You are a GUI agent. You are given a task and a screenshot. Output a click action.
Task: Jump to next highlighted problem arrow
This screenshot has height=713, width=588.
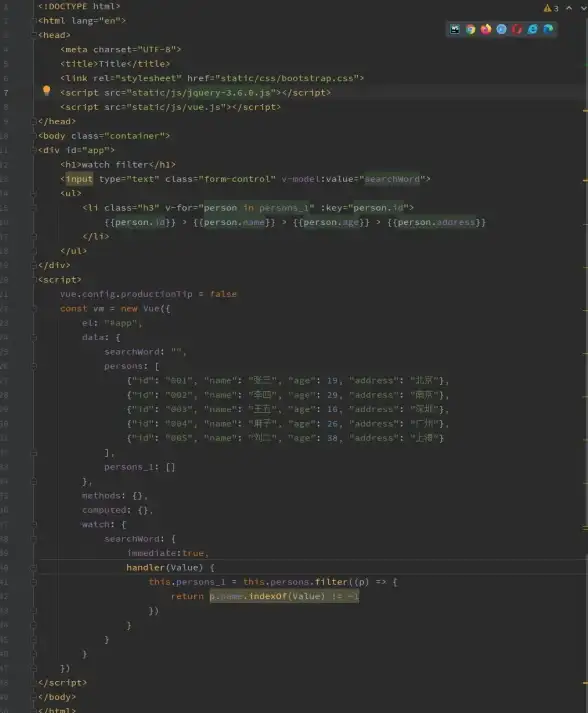click(583, 8)
